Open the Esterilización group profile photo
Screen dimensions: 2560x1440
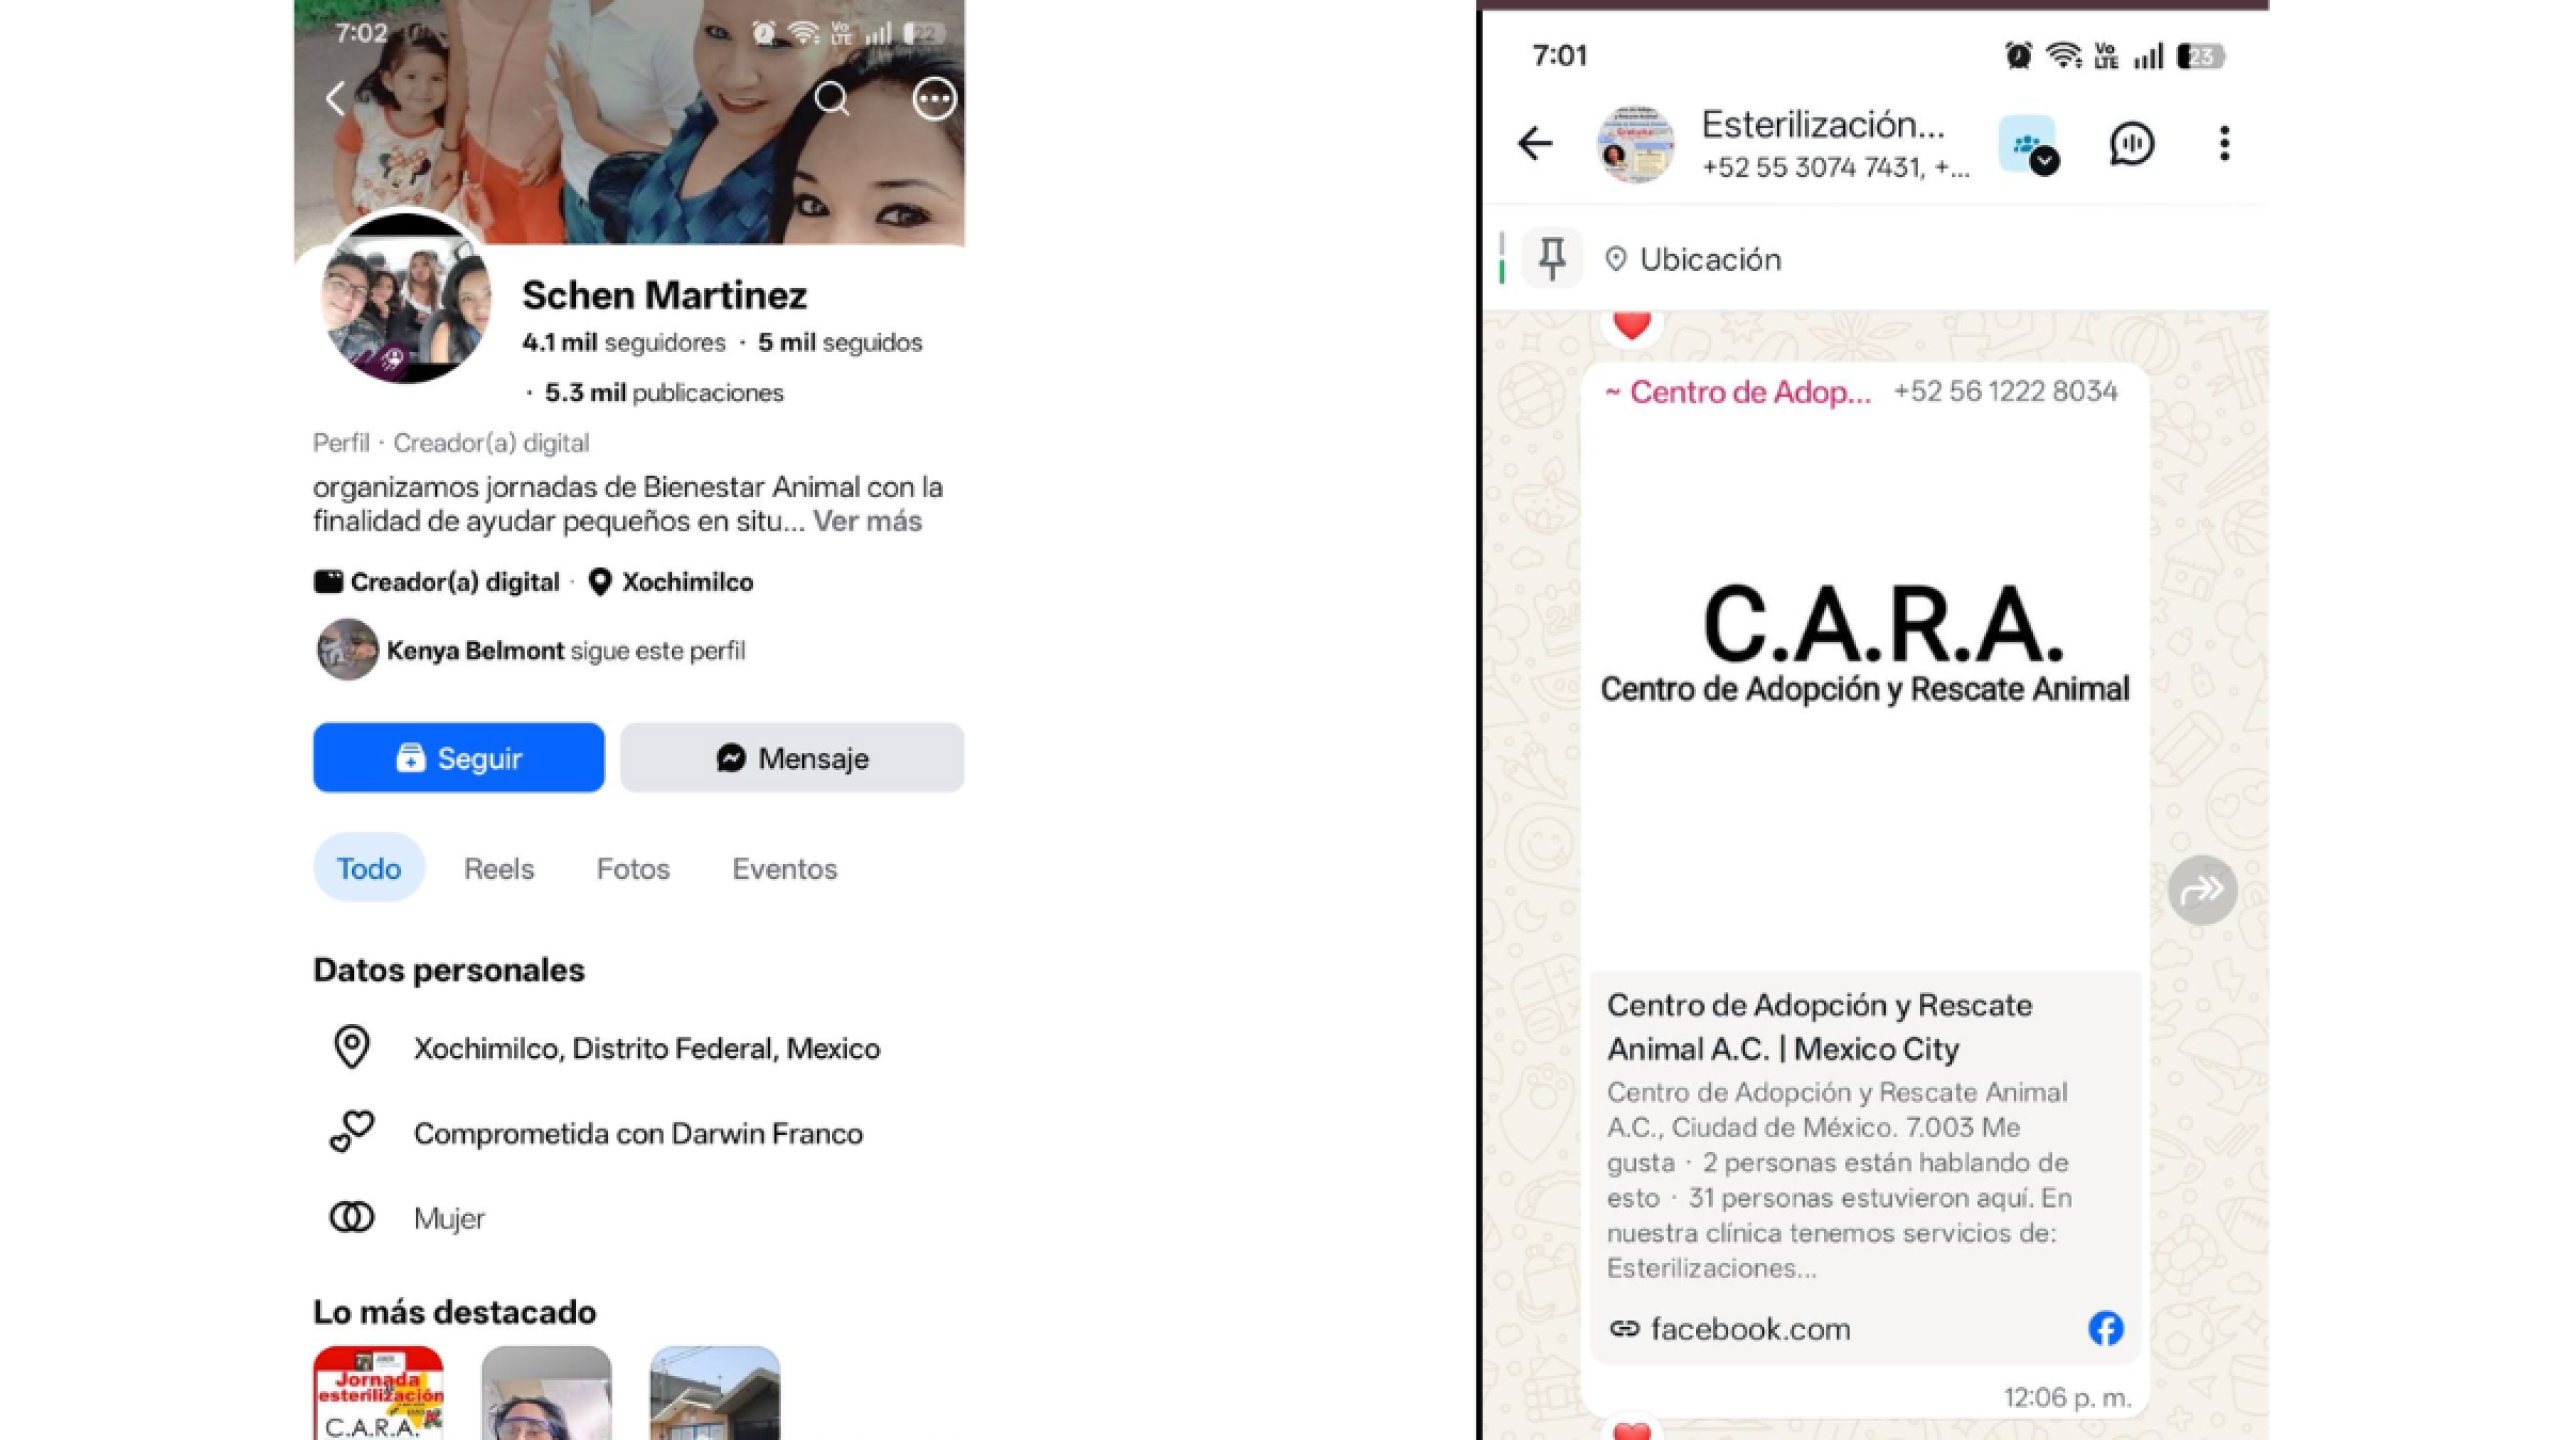coord(1635,145)
